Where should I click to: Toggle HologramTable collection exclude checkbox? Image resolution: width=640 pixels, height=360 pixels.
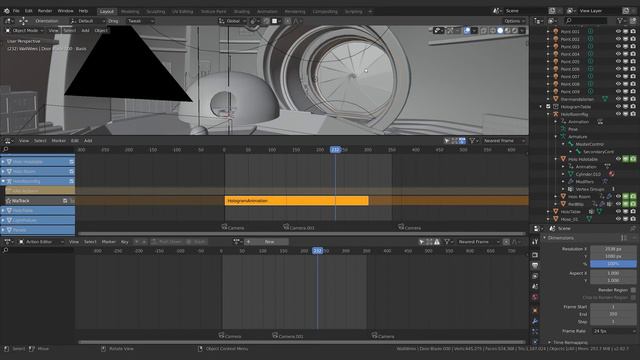[x=548, y=107]
